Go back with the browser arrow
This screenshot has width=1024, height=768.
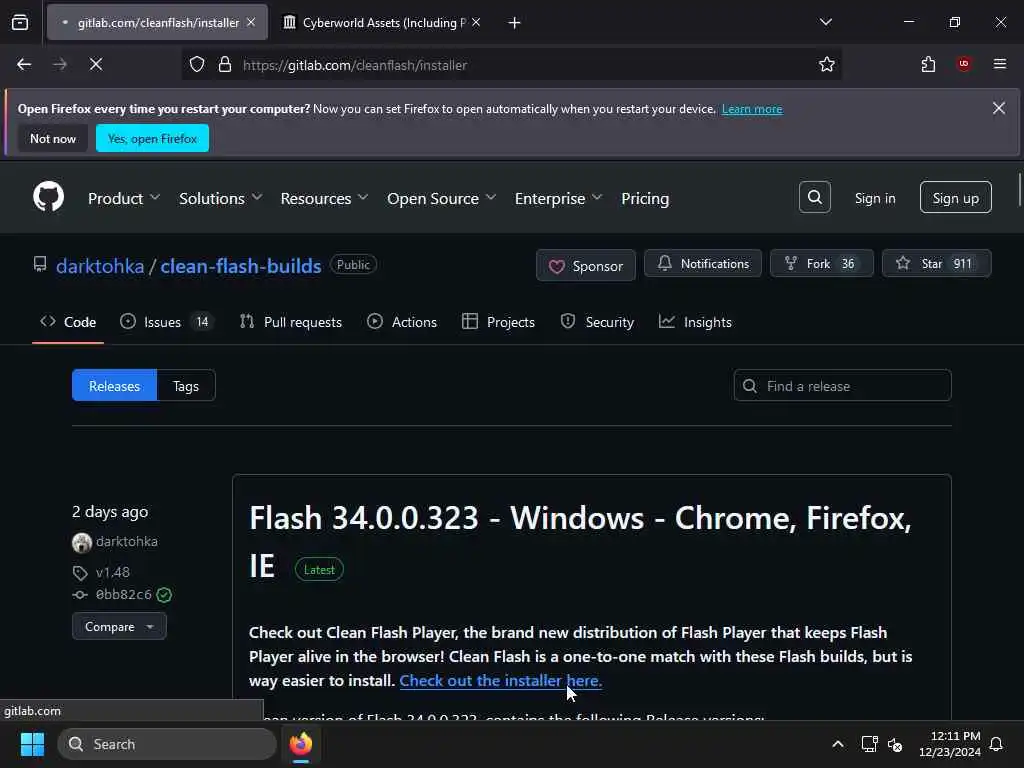24,64
